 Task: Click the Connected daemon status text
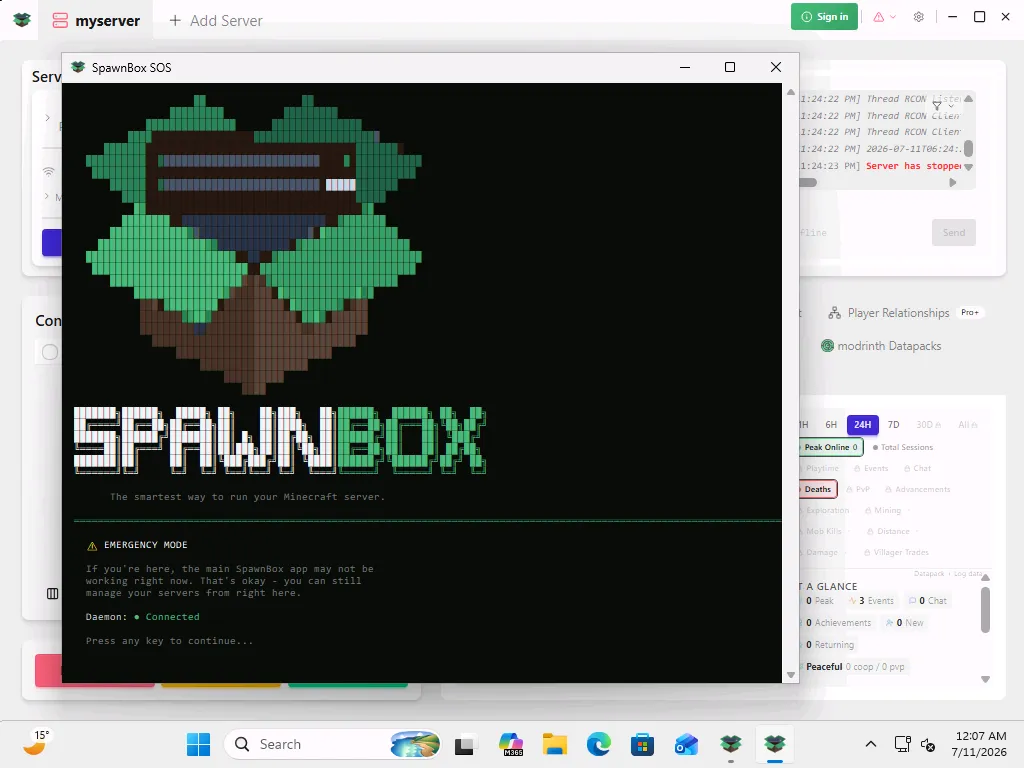pyautogui.click(x=172, y=617)
